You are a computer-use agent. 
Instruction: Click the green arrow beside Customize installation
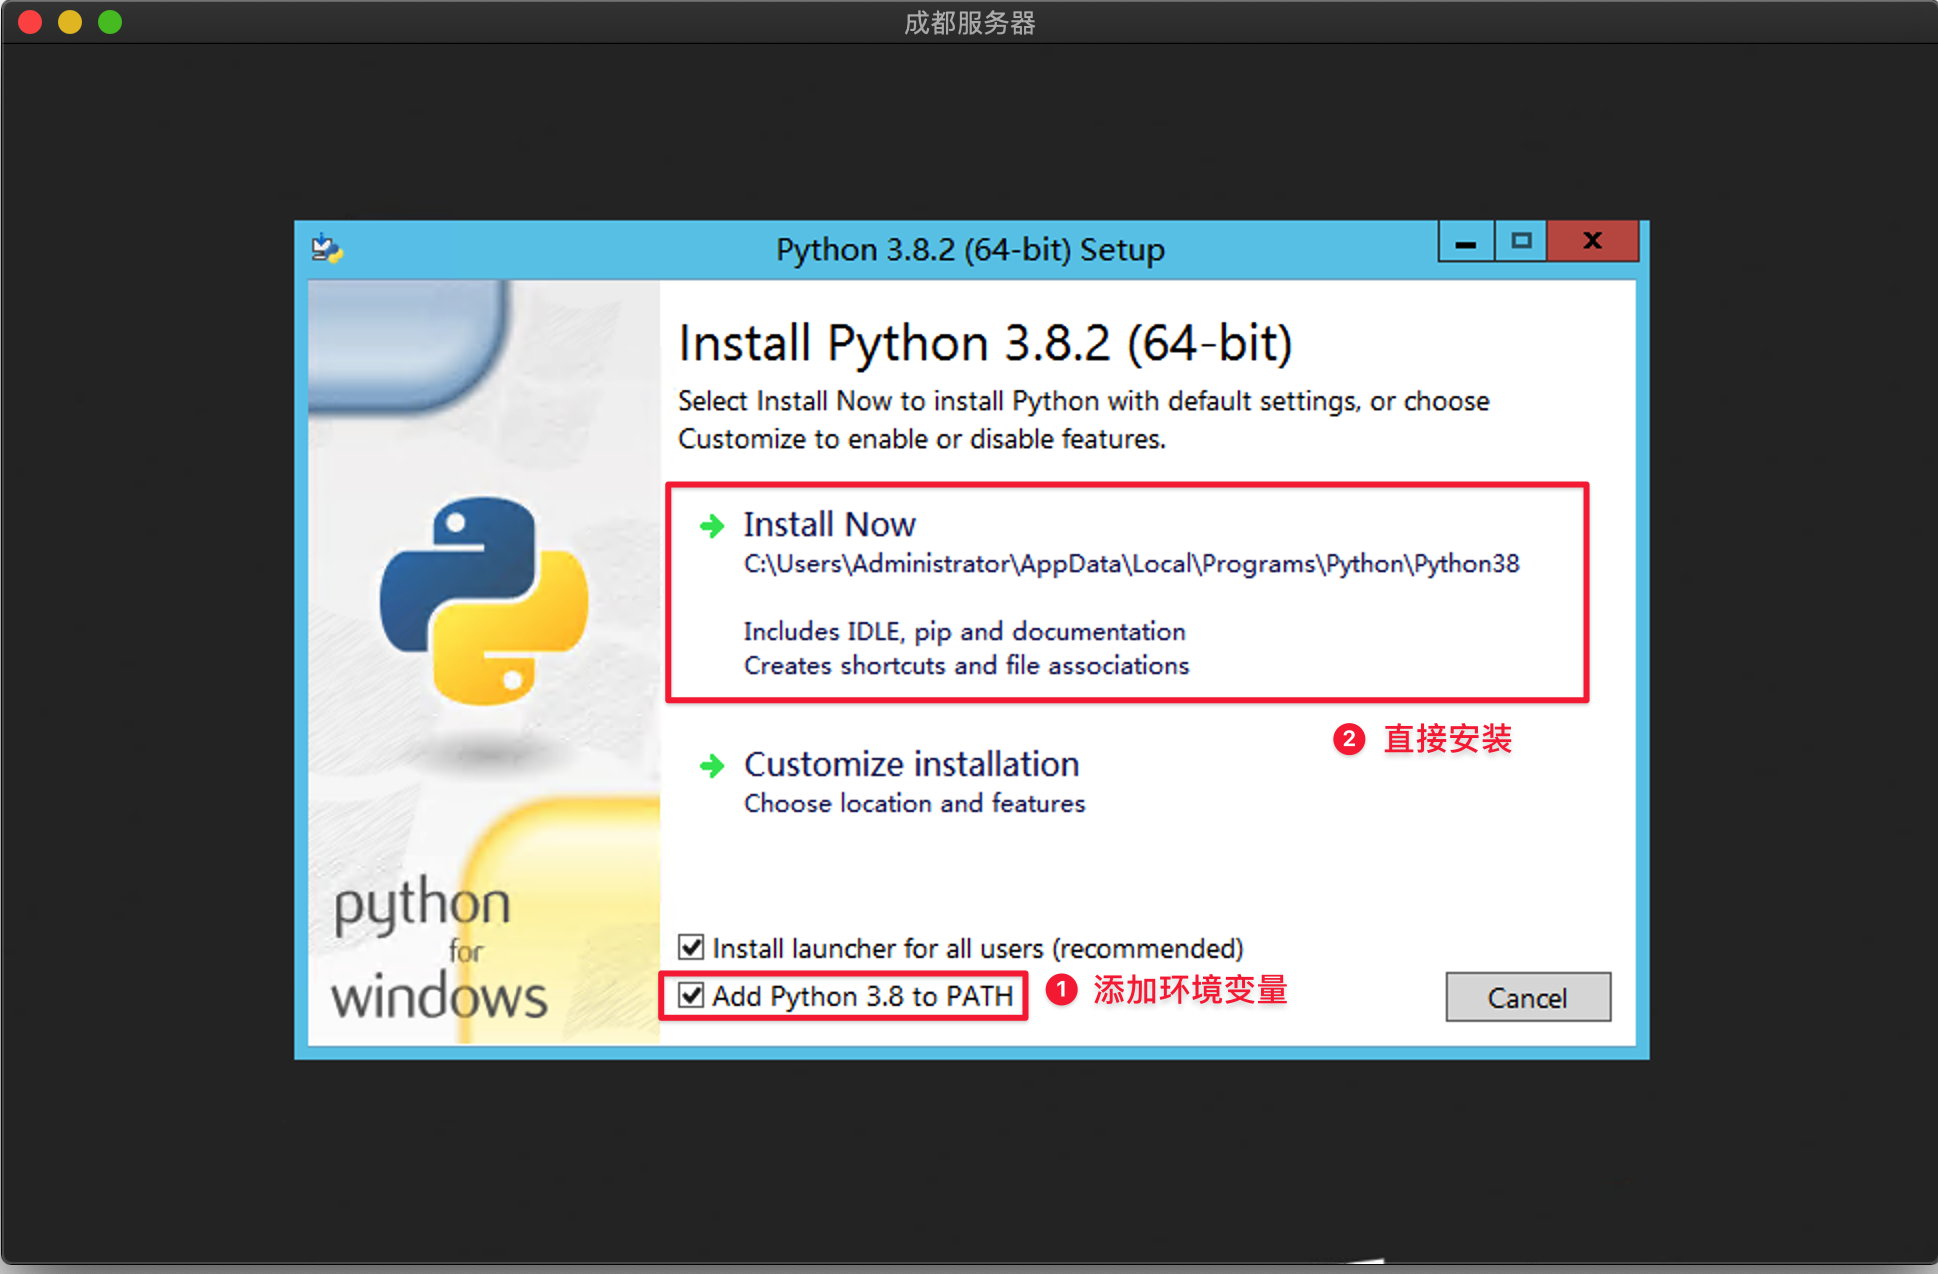pyautogui.click(x=712, y=766)
